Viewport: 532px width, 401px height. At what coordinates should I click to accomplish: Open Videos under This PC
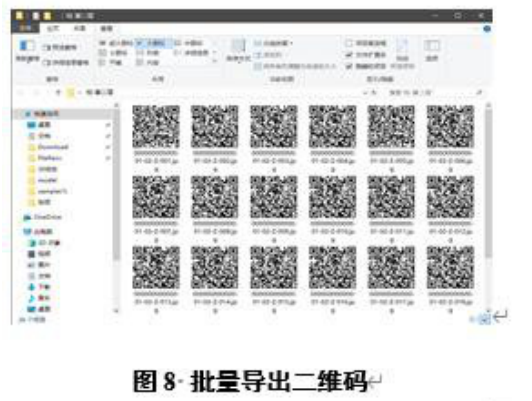(x=40, y=254)
